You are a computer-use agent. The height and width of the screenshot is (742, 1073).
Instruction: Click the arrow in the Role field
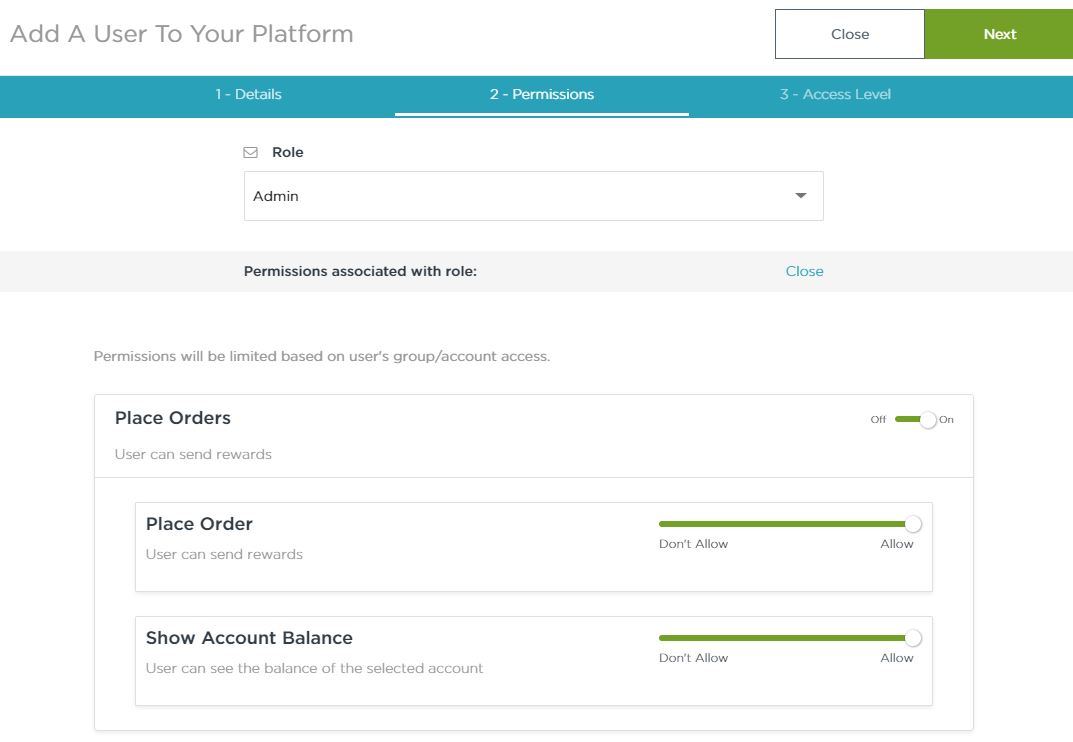tap(800, 196)
